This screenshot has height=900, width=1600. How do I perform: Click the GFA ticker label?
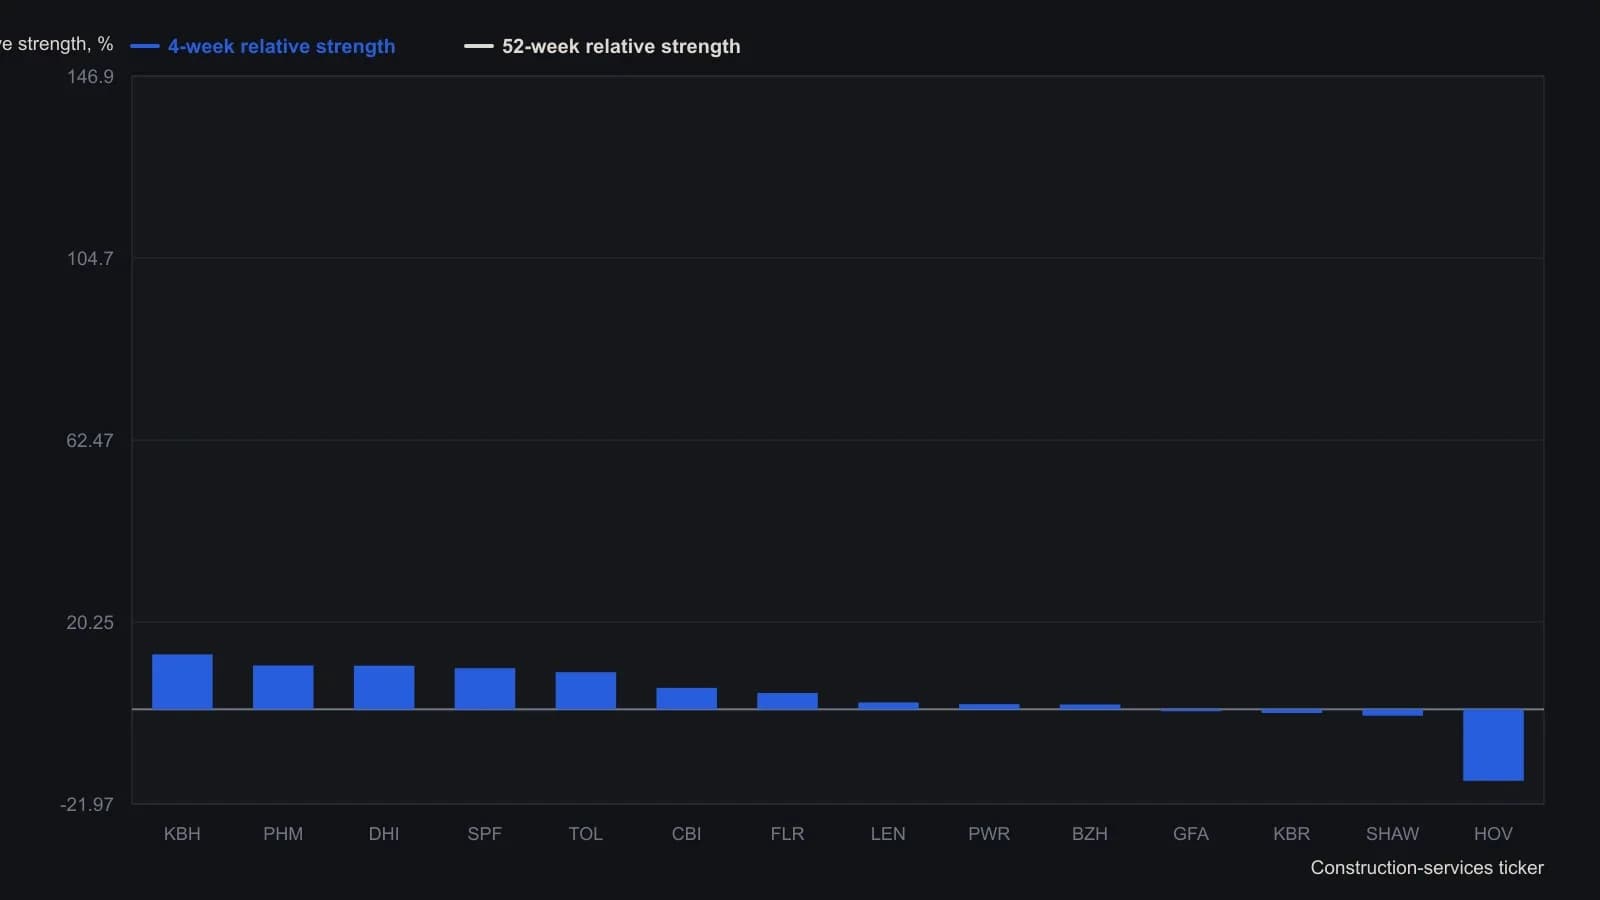click(1191, 834)
